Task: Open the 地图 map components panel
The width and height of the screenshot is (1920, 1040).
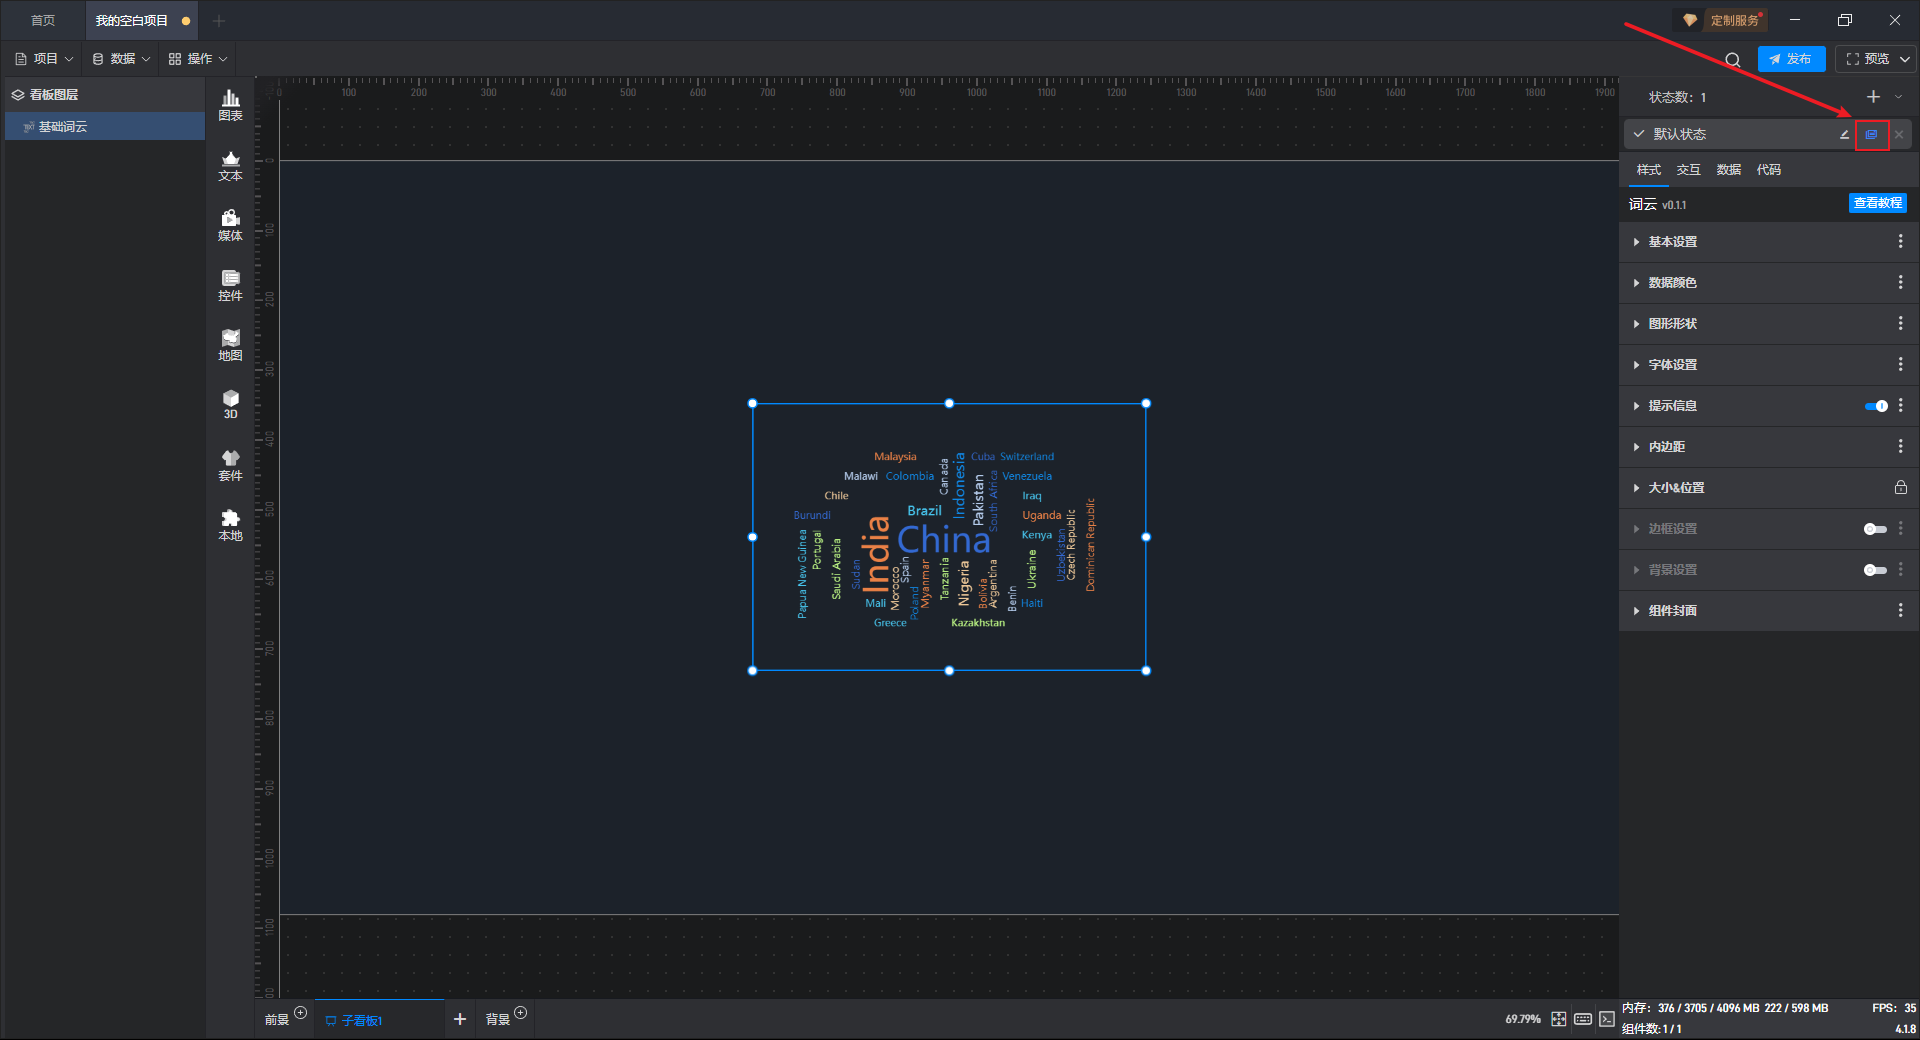Action: [x=230, y=345]
